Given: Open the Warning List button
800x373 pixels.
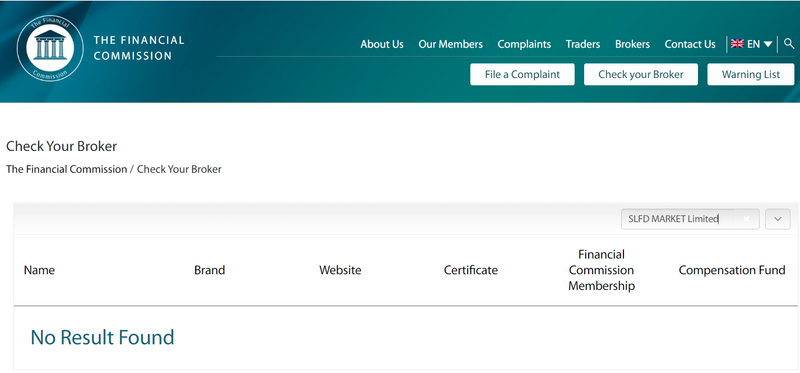Looking at the screenshot, I should pyautogui.click(x=751, y=74).
